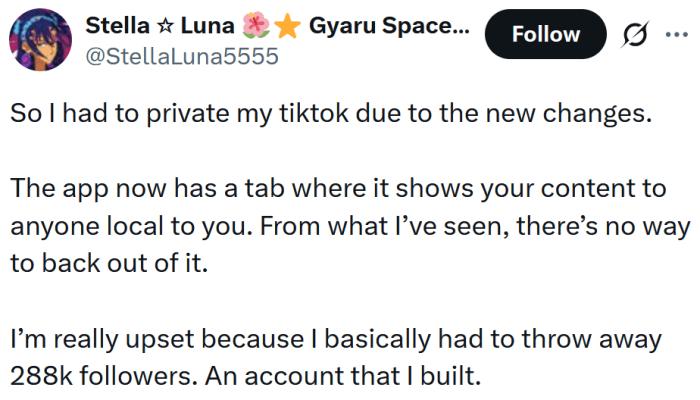The width and height of the screenshot is (700, 400).
Task: Click the Follow button
Action: coord(544,35)
